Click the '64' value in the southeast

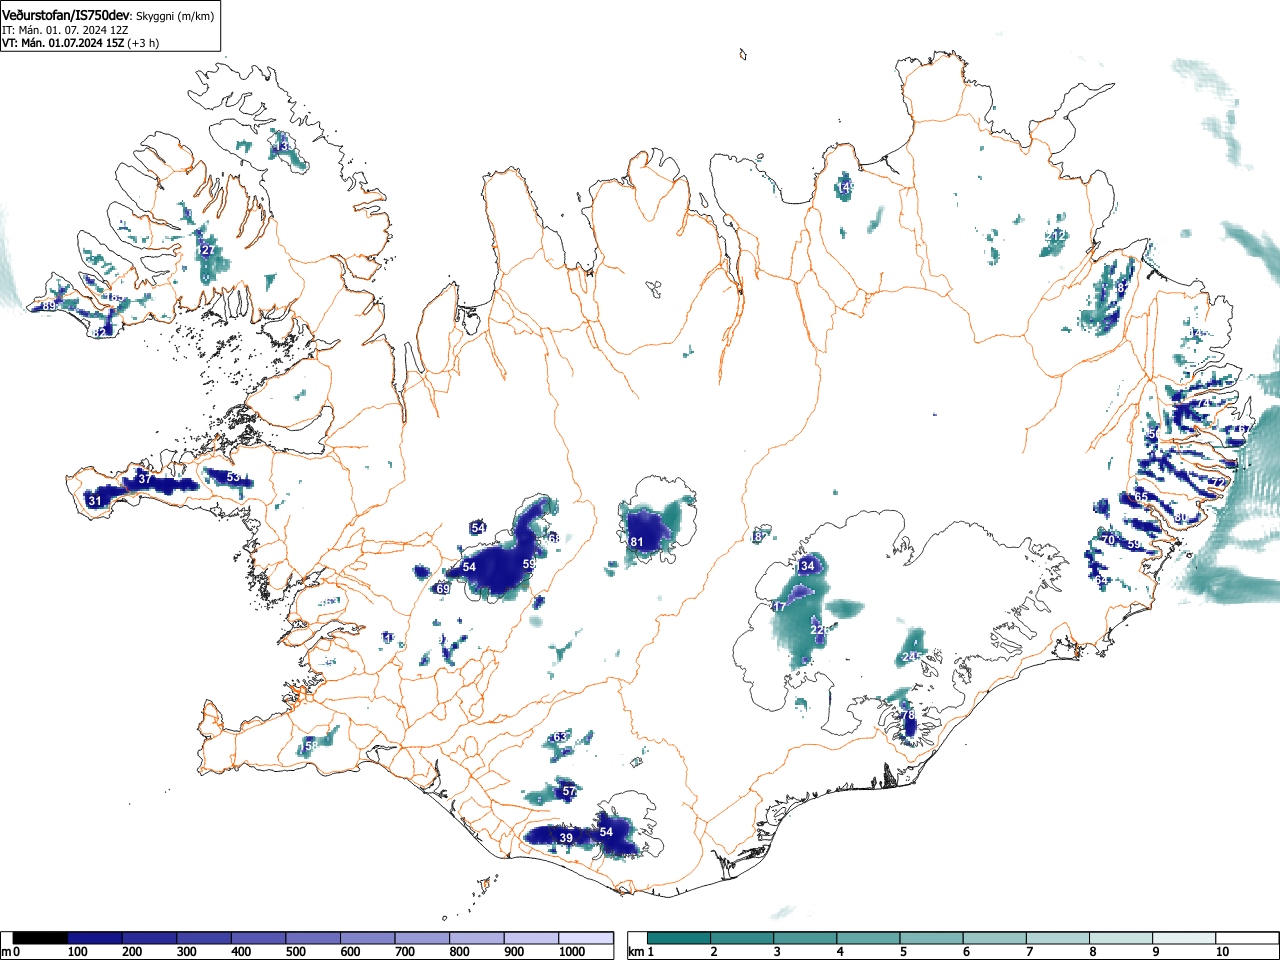click(x=1101, y=580)
